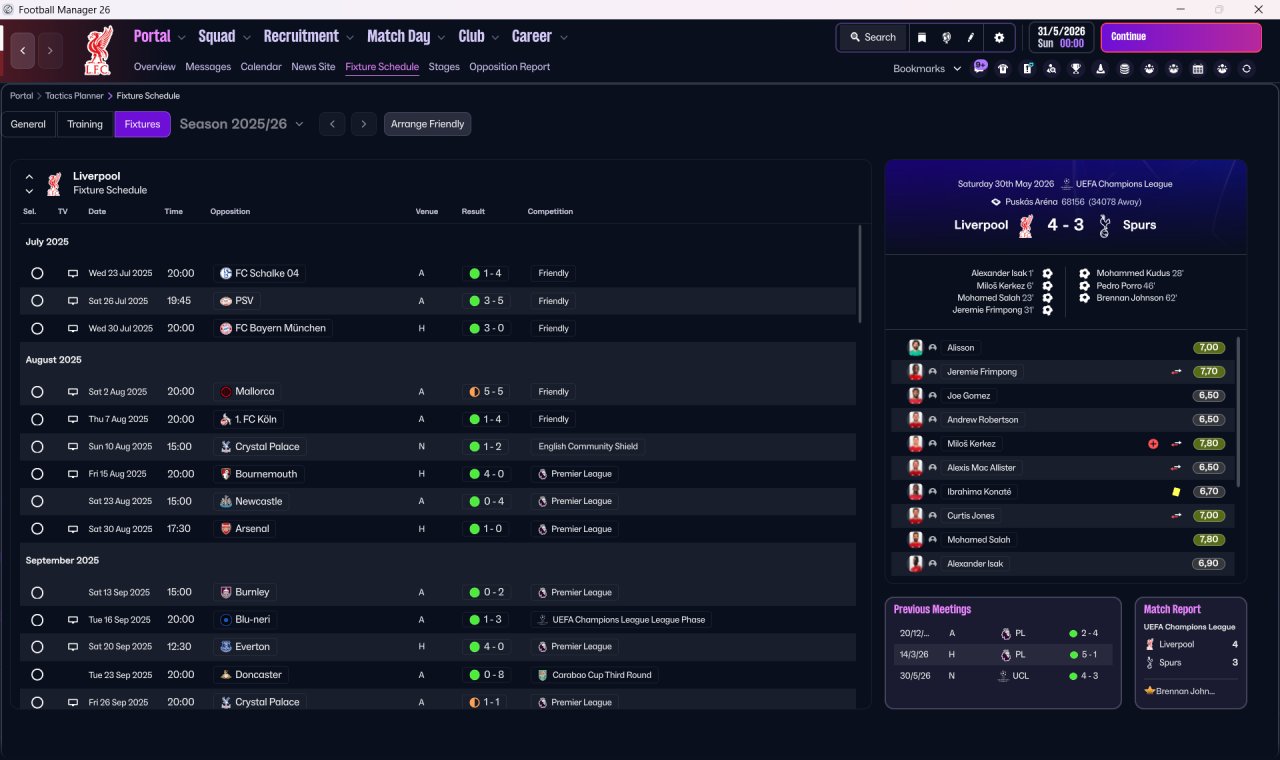
Task: Click the TV icon on the PSV row
Action: click(73, 301)
